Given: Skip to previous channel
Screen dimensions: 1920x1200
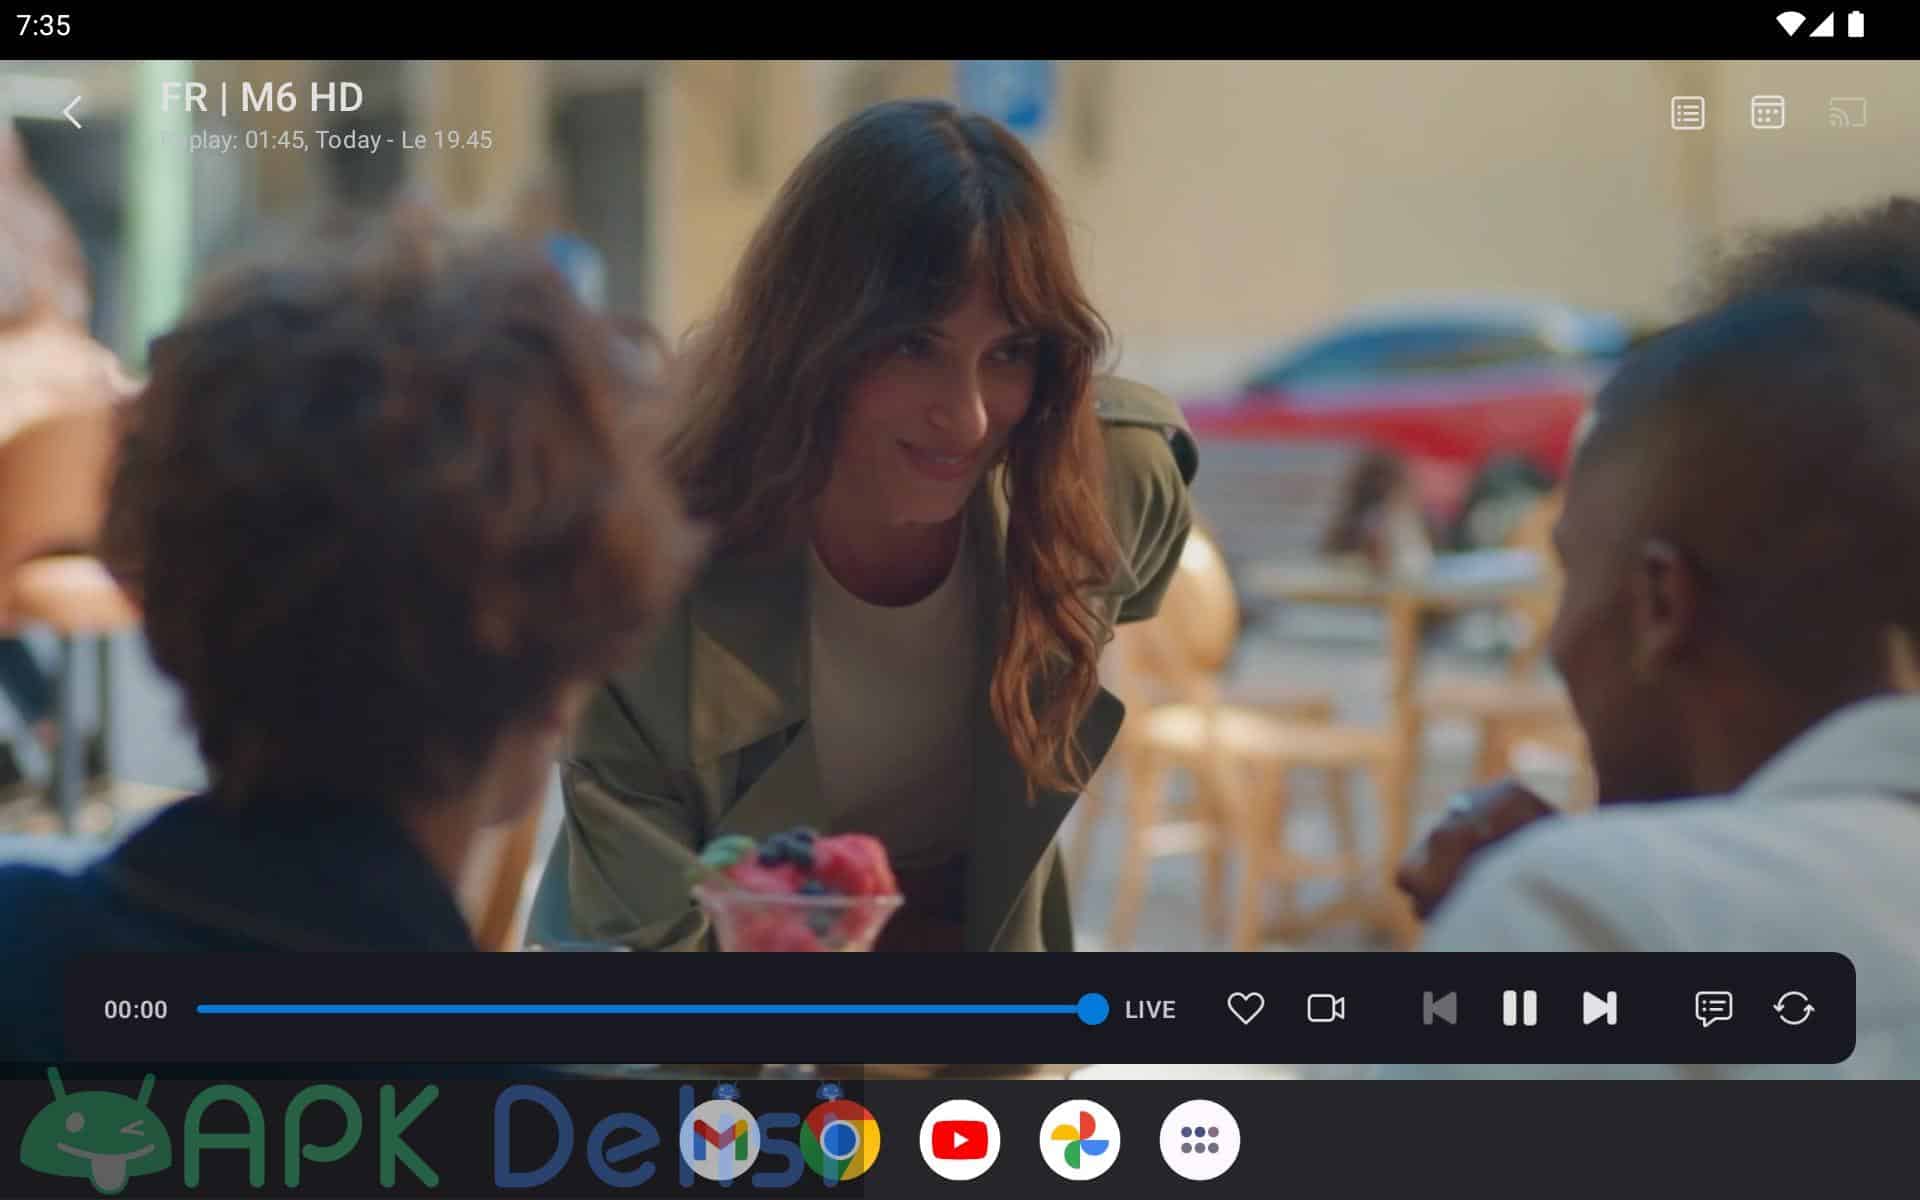Looking at the screenshot, I should (1439, 1008).
